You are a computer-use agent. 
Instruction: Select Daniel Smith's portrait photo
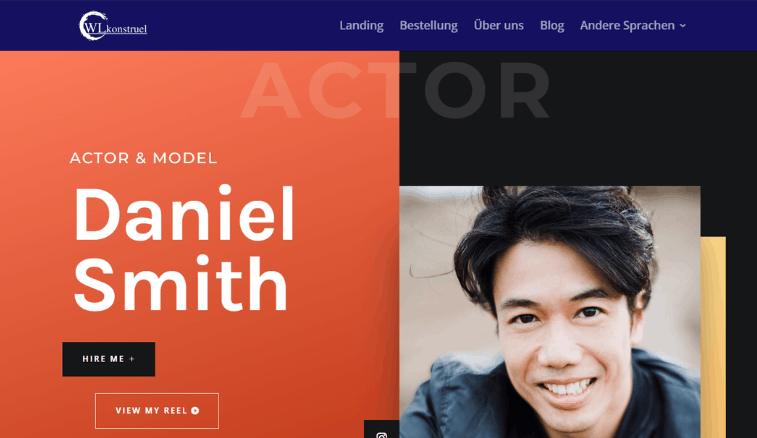coord(549,312)
